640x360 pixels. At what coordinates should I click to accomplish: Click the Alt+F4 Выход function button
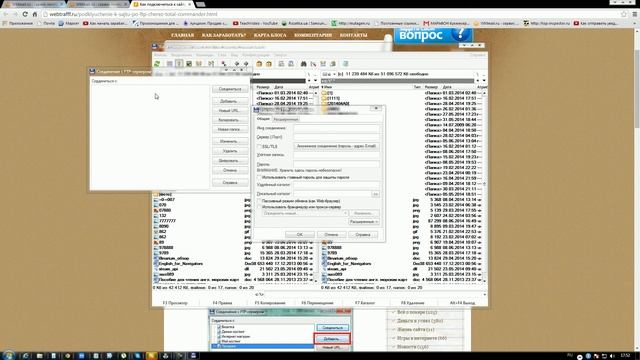click(x=462, y=303)
